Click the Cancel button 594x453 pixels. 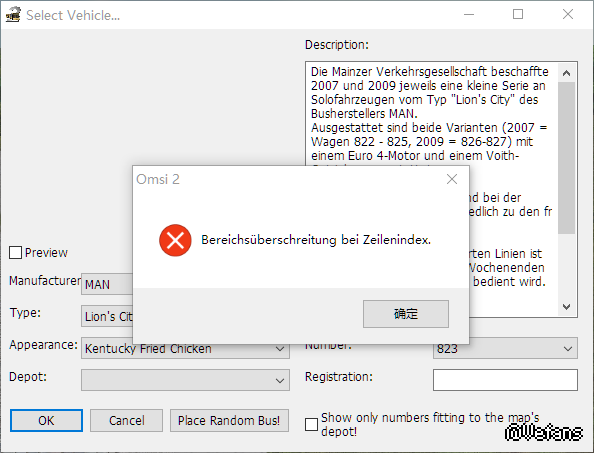127,420
